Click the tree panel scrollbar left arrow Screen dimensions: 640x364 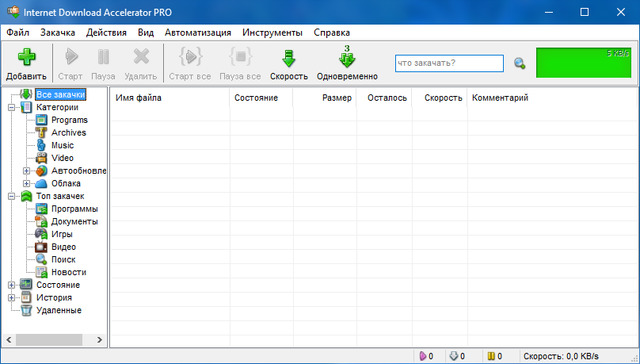point(9,340)
